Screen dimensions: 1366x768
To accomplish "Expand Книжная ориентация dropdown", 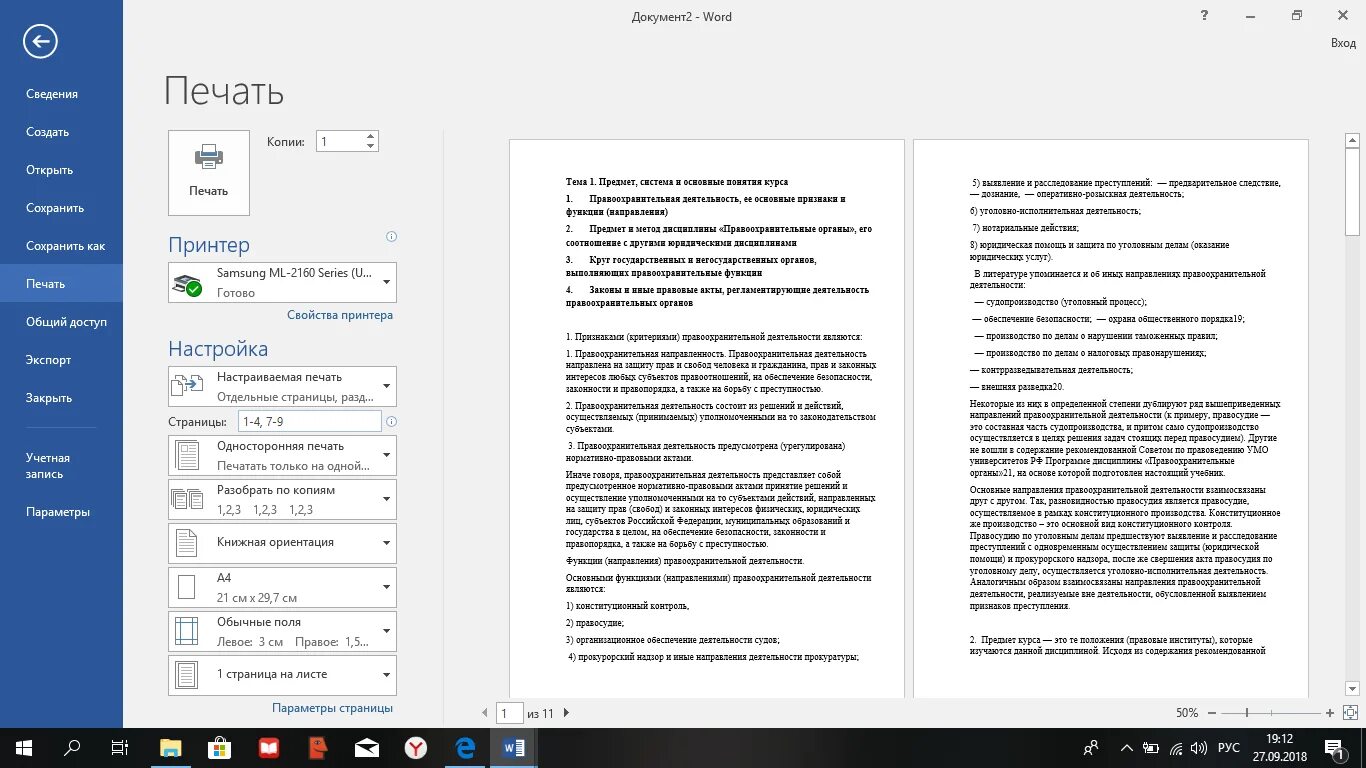I will 283,543.
